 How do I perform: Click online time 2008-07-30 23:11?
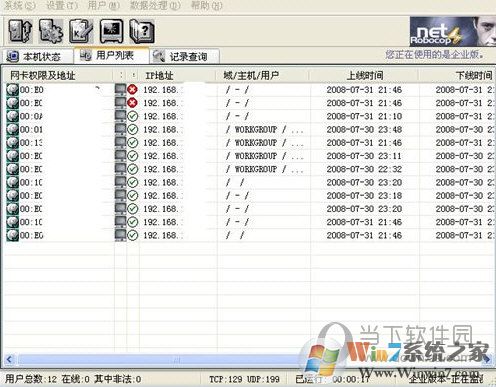tap(364, 156)
